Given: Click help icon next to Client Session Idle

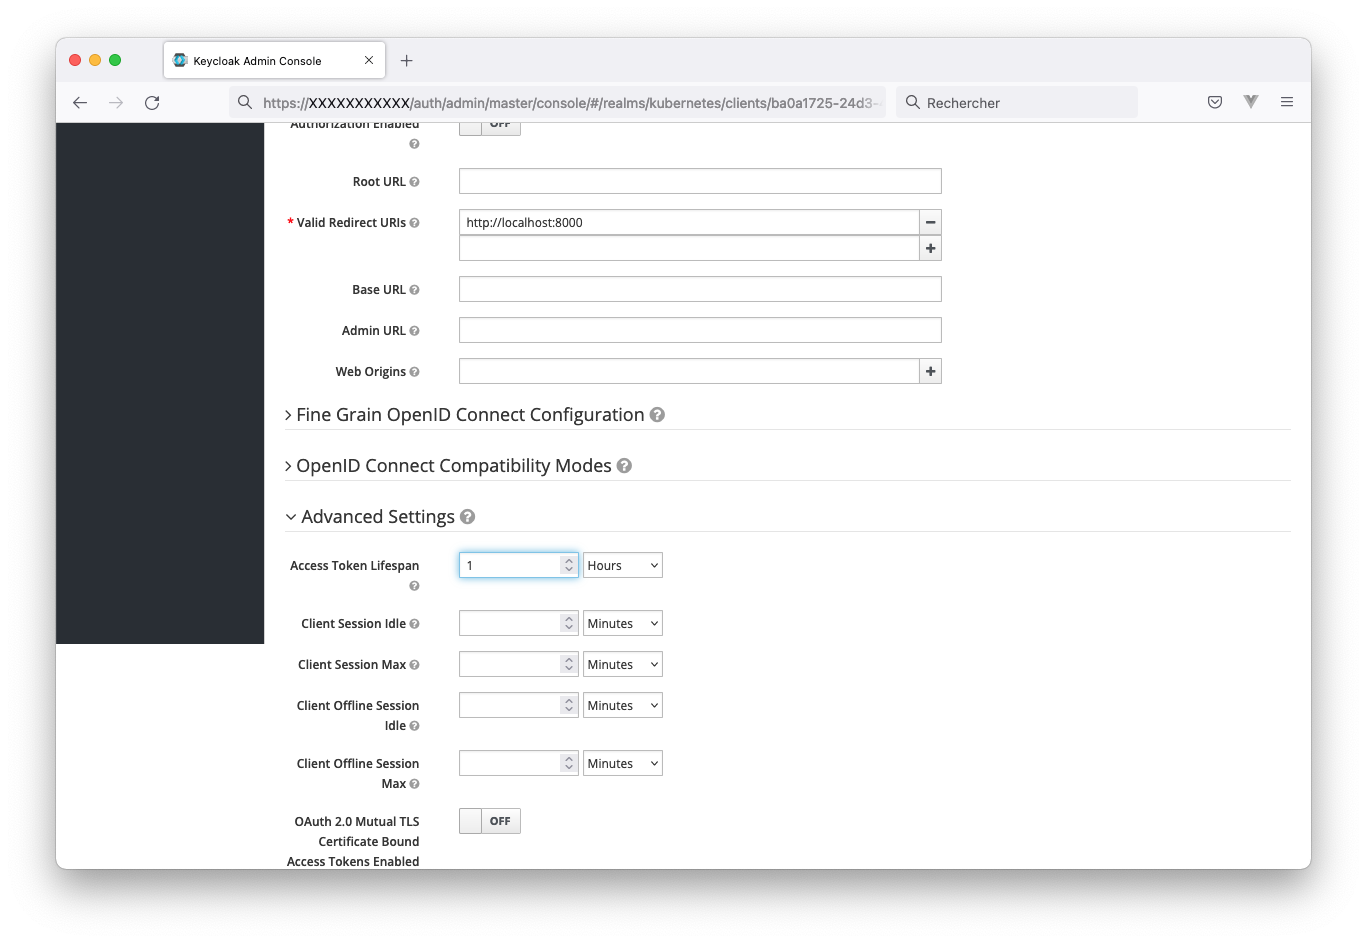Looking at the screenshot, I should (414, 624).
